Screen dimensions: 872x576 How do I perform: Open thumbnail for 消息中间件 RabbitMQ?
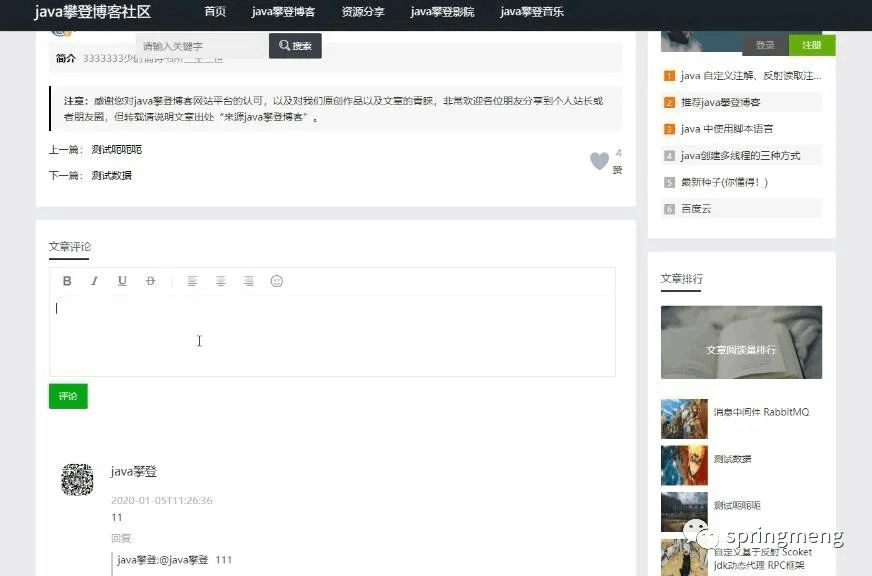pyautogui.click(x=685, y=419)
